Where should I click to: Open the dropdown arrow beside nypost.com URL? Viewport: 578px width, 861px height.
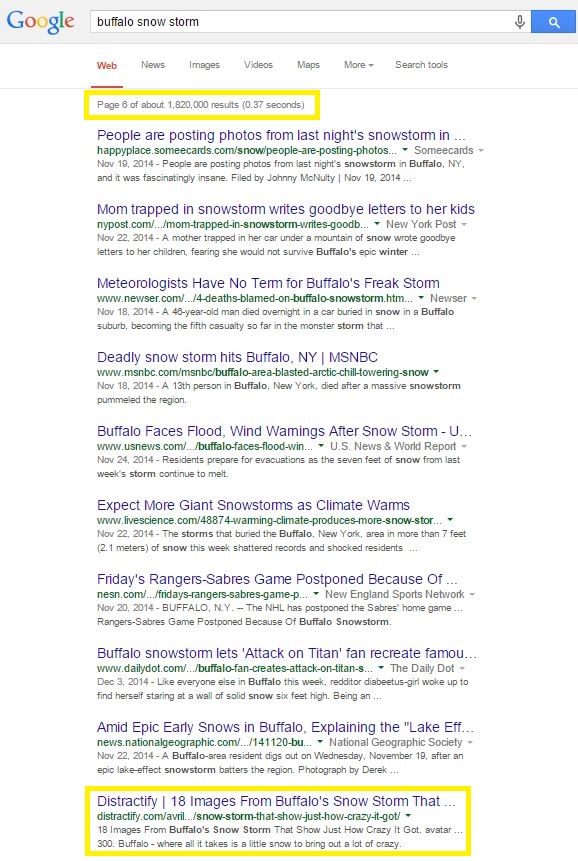377,224
